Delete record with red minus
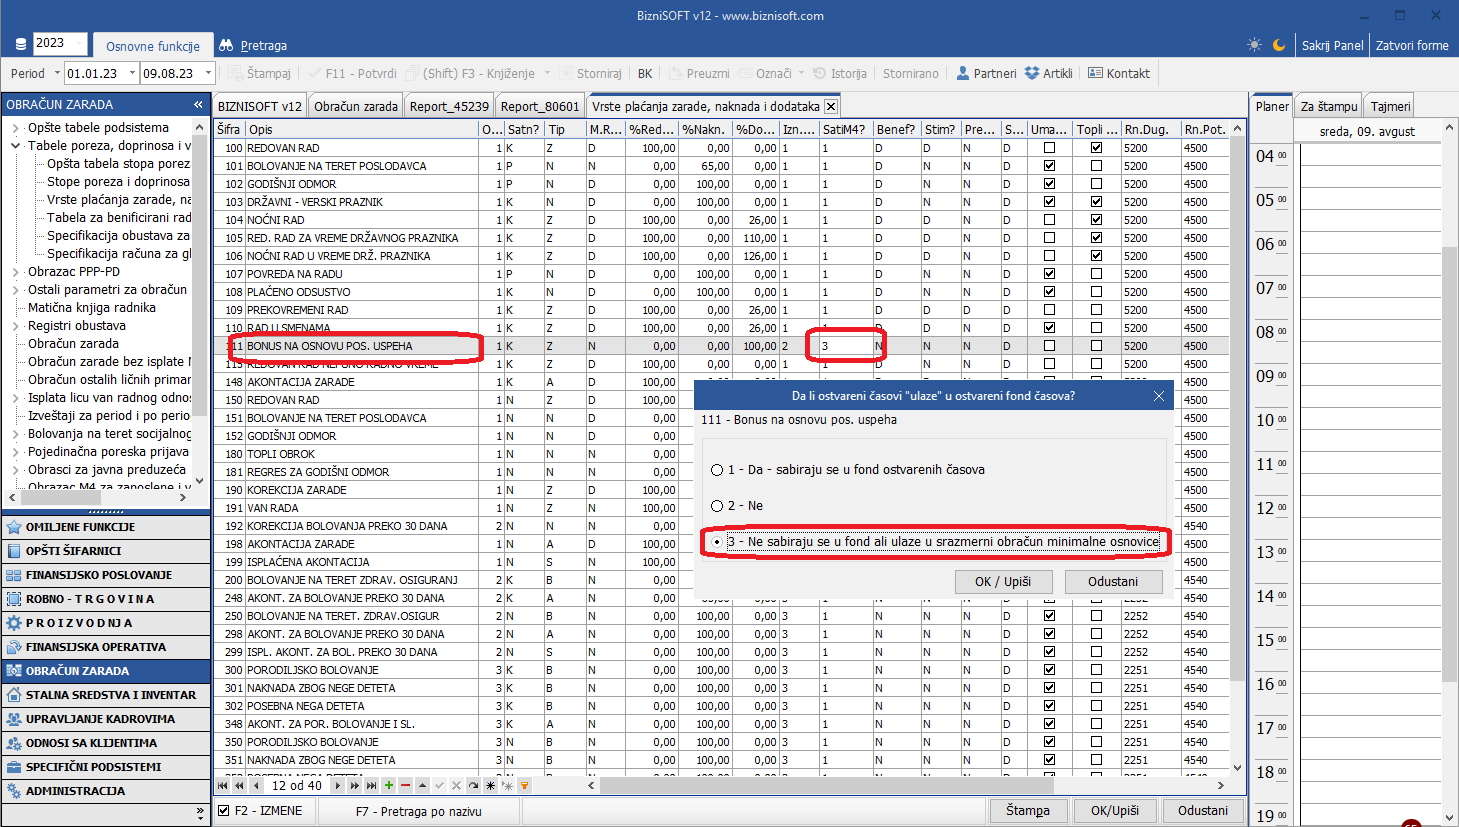Screen dimensions: 1459x827 tap(405, 786)
